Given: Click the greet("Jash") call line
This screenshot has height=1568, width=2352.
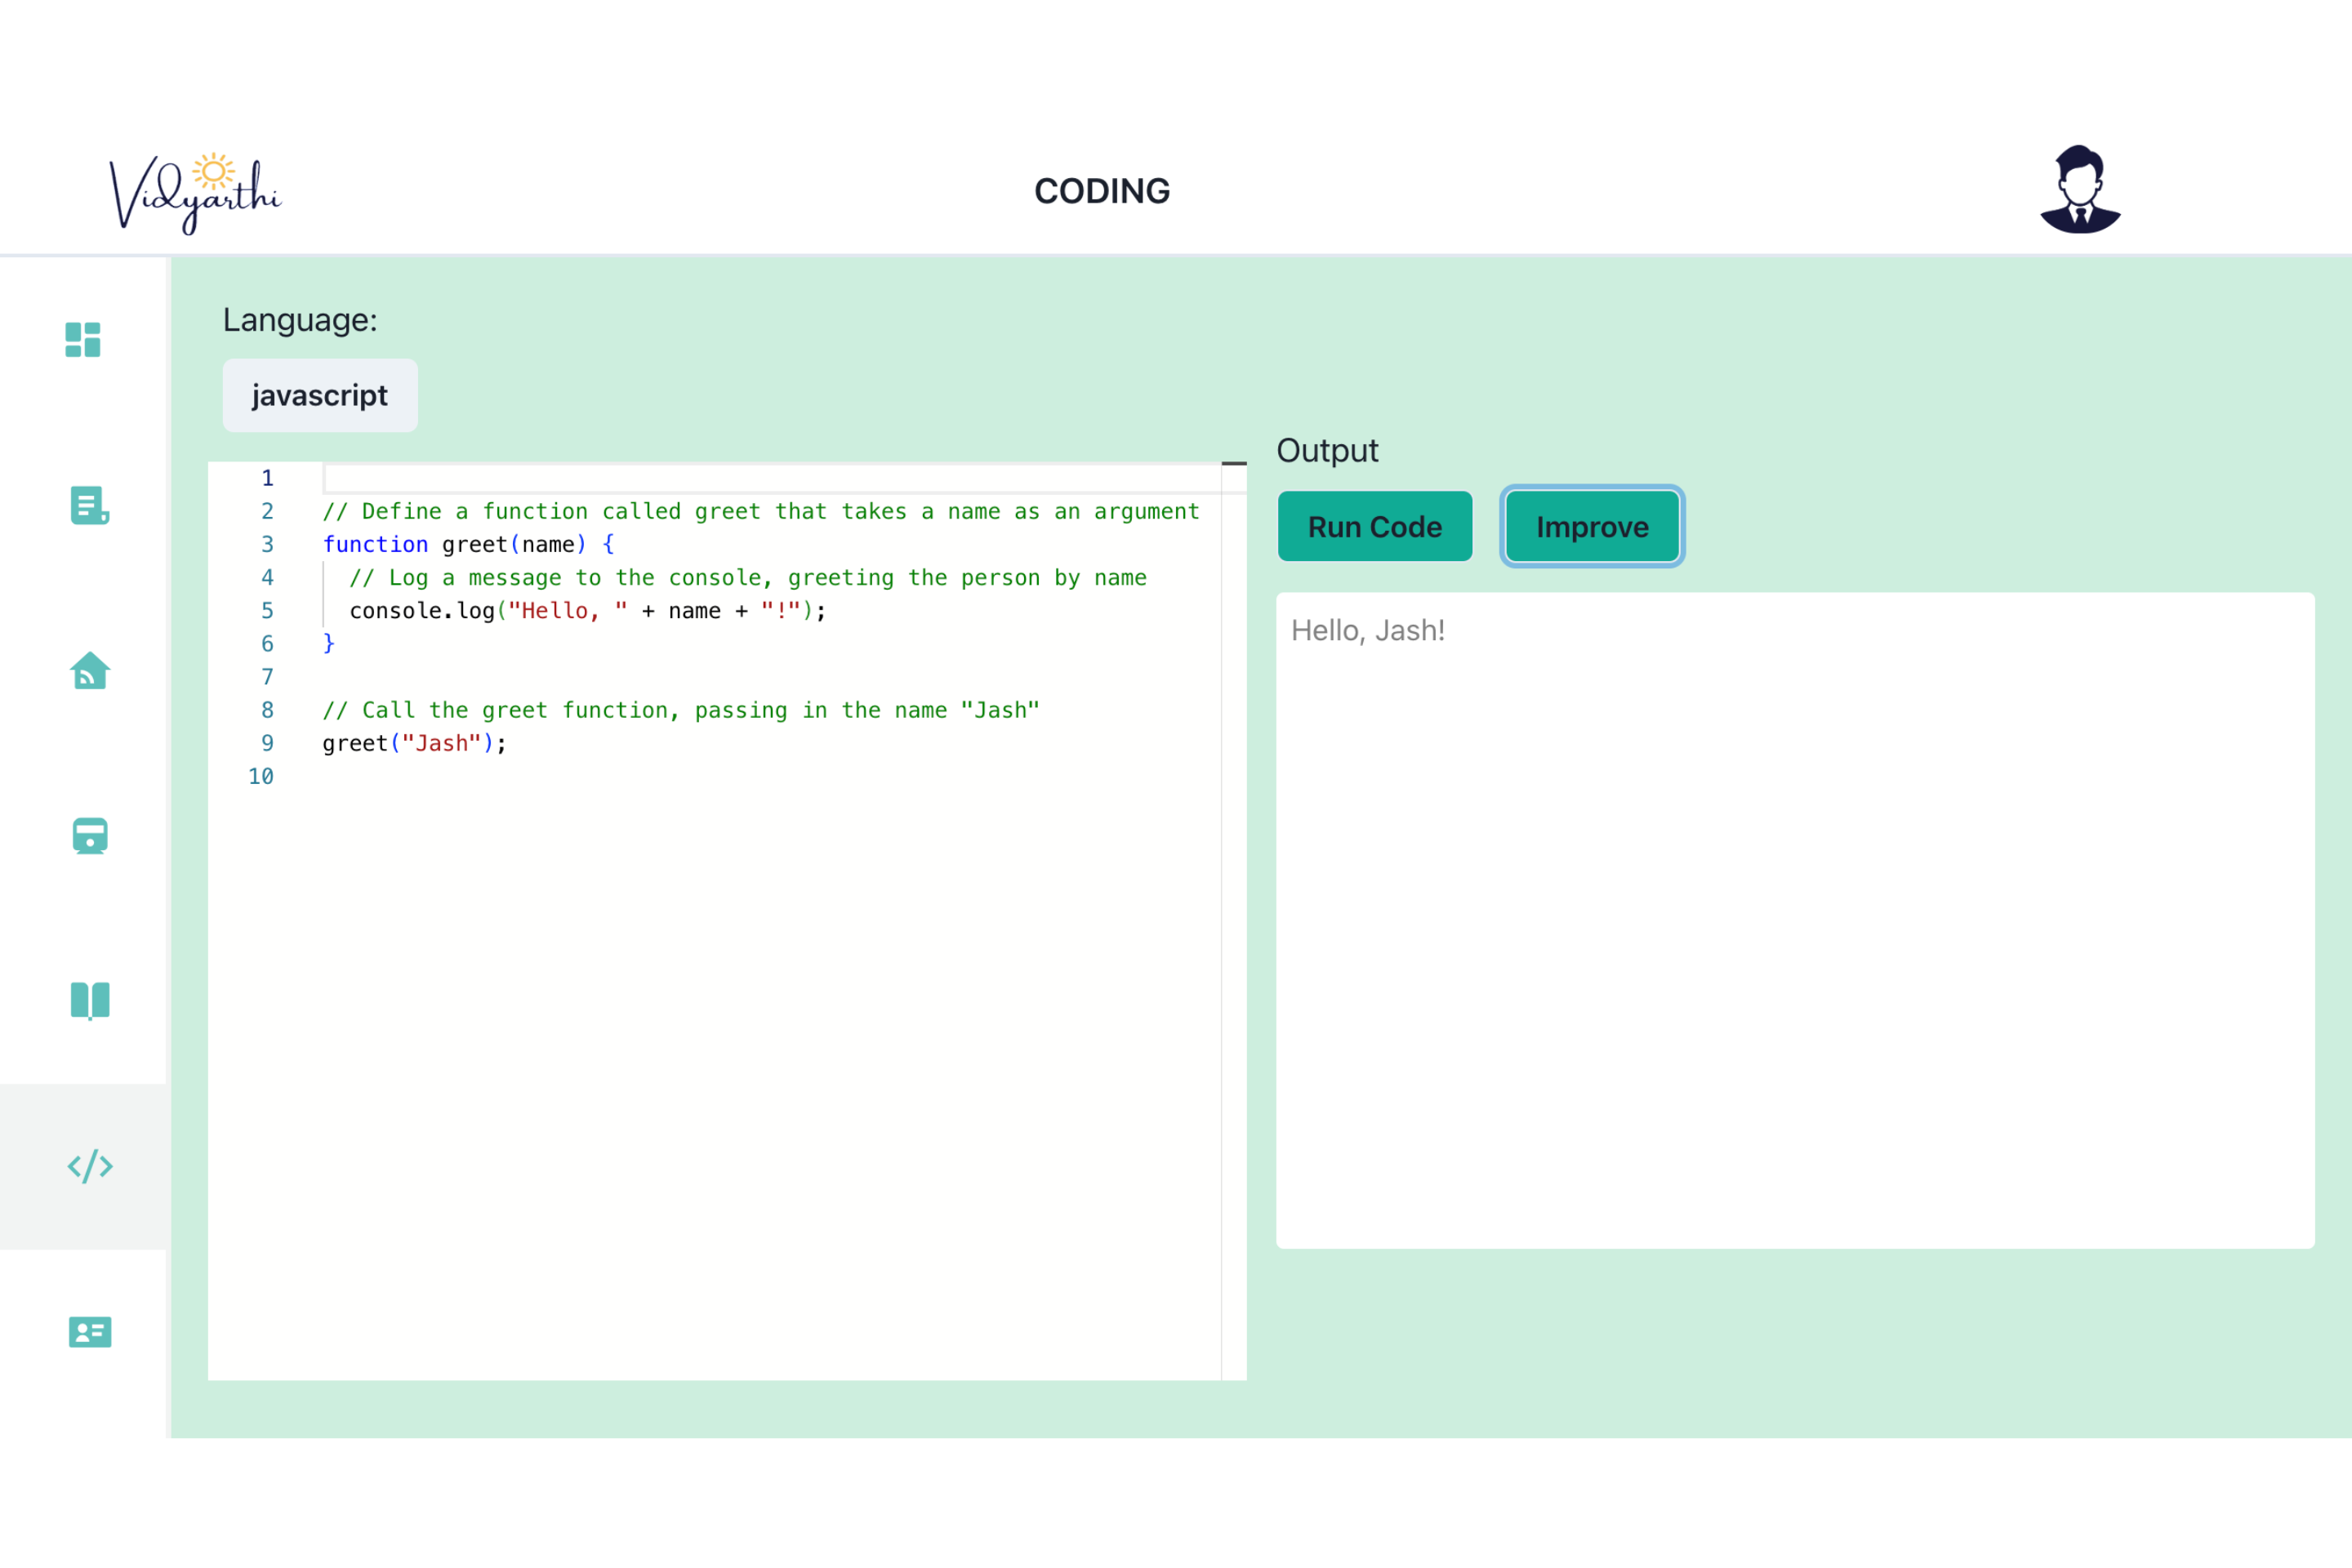Looking at the screenshot, I should [x=414, y=744].
